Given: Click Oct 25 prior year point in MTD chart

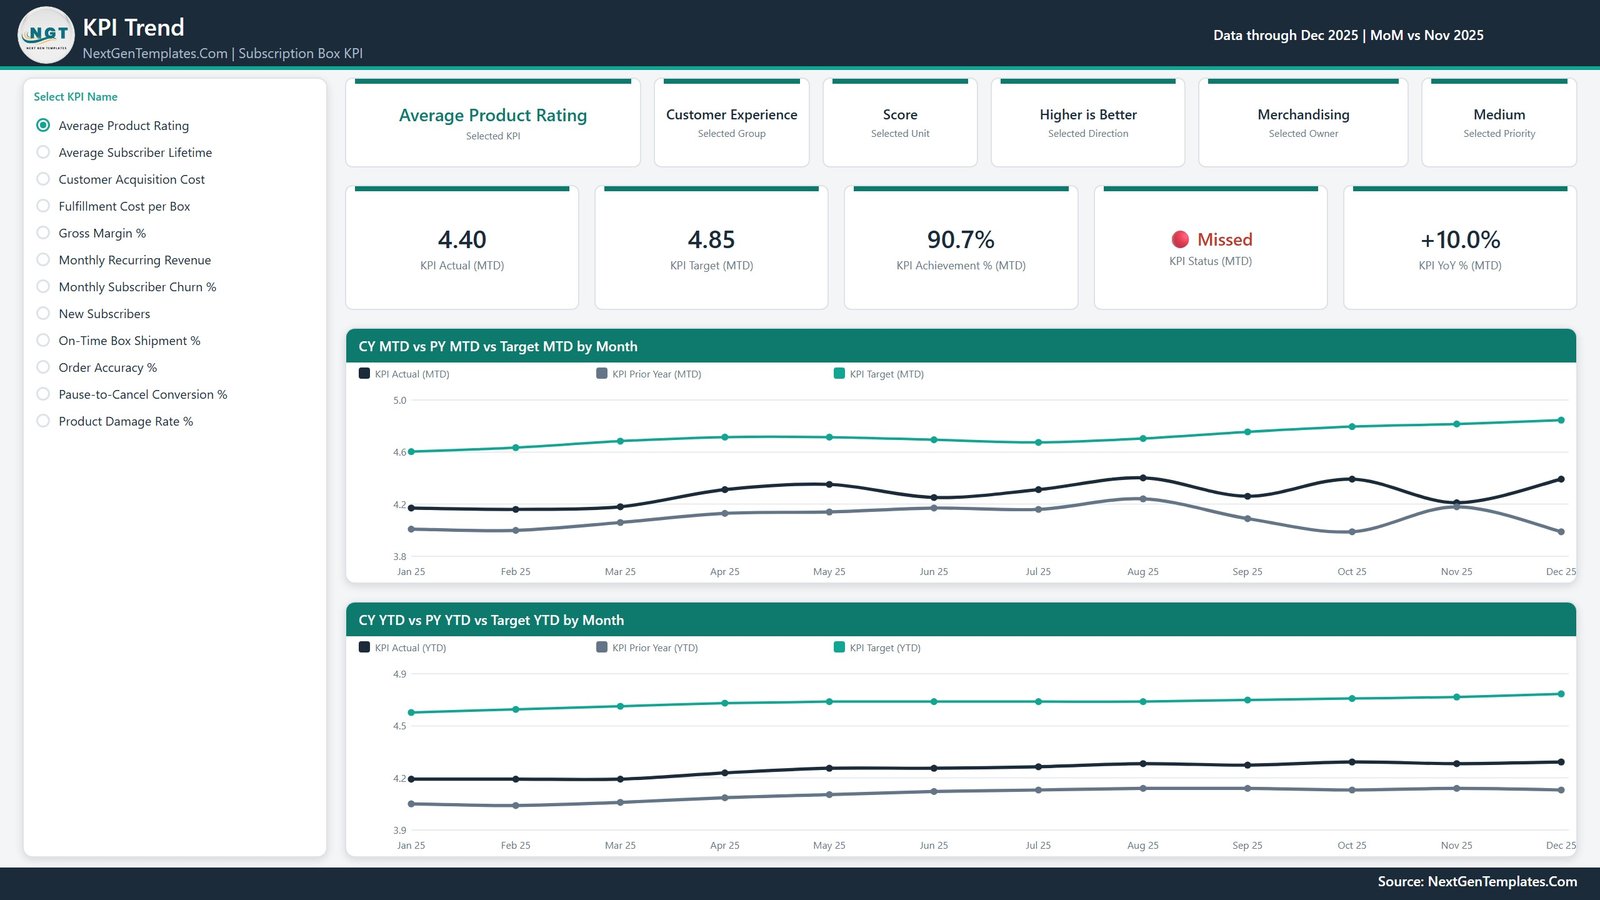Looking at the screenshot, I should [1352, 532].
